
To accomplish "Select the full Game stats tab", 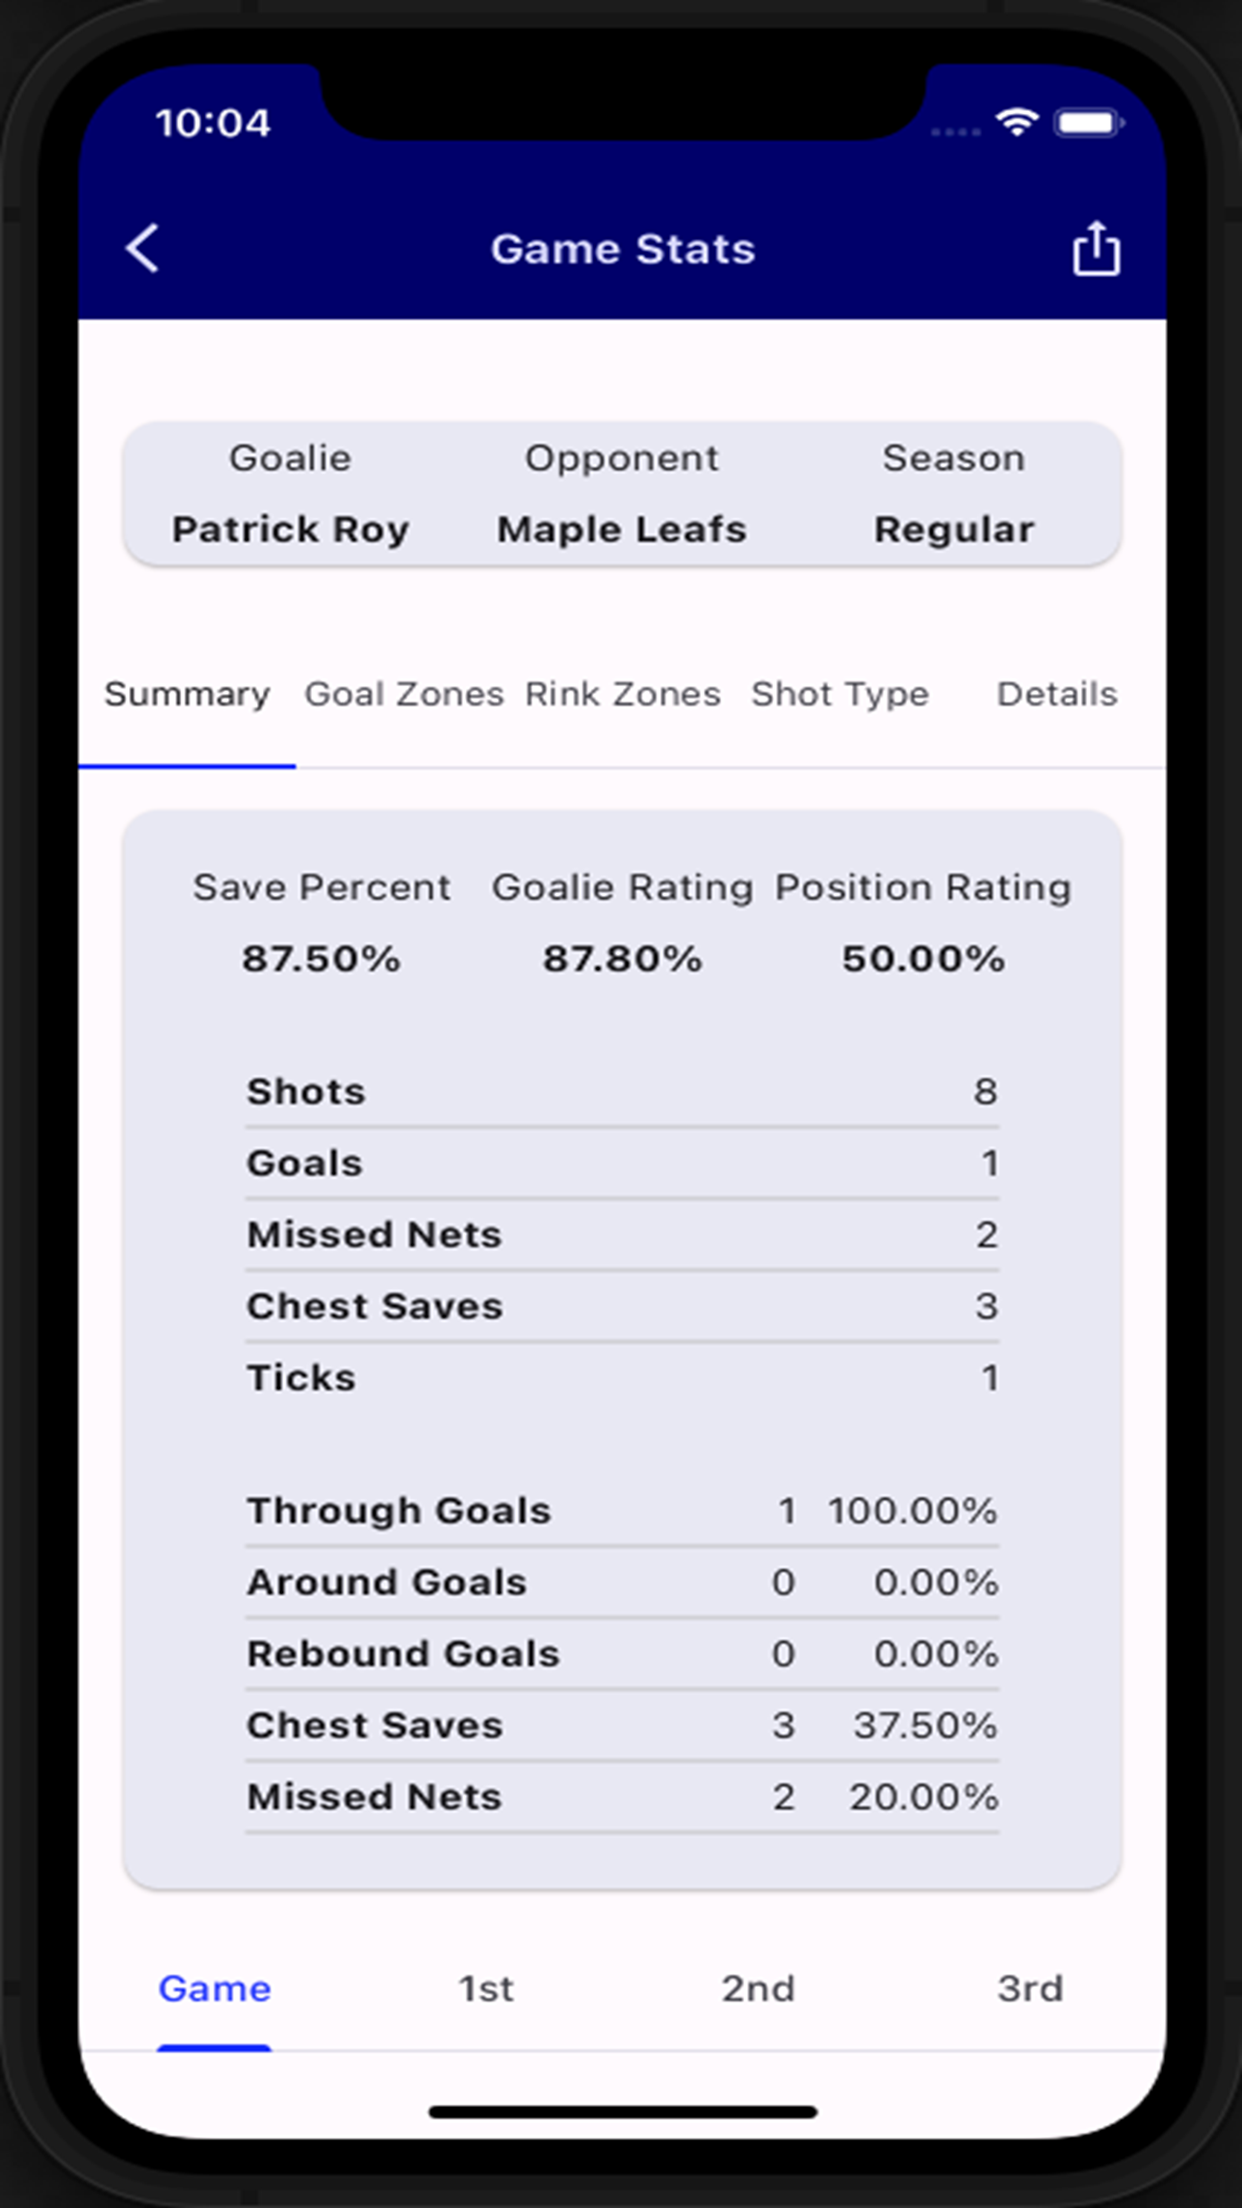I will tap(215, 1989).
